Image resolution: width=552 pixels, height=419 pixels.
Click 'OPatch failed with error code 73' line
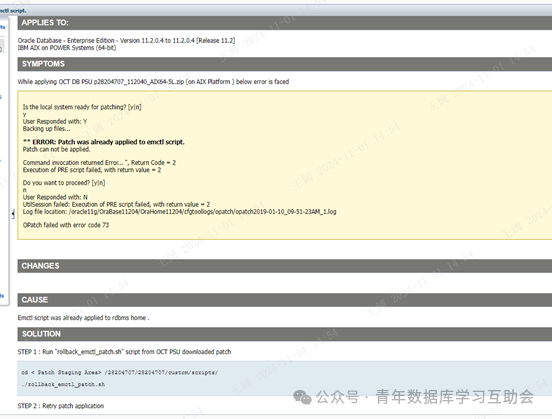pos(66,225)
